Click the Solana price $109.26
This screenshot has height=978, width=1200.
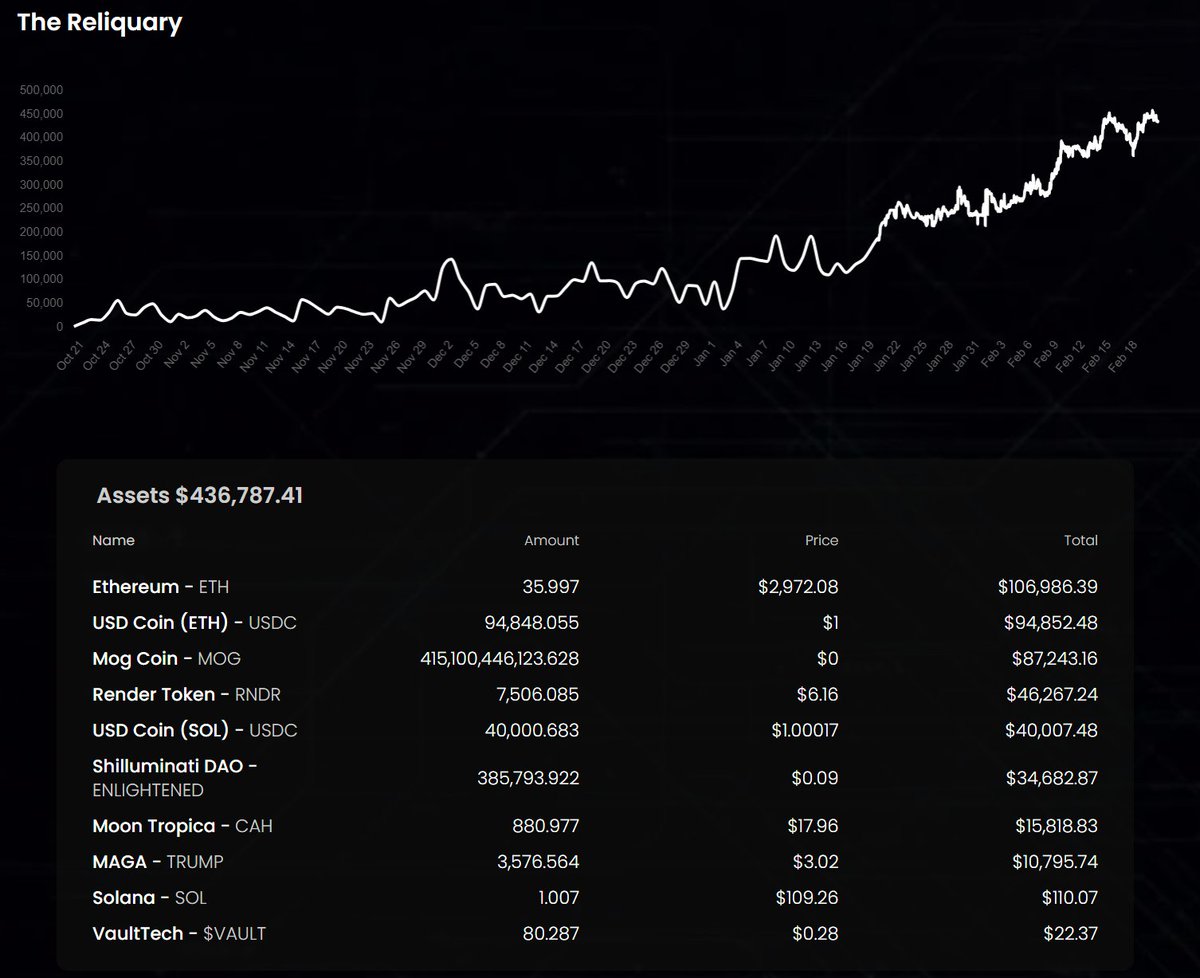[807, 898]
